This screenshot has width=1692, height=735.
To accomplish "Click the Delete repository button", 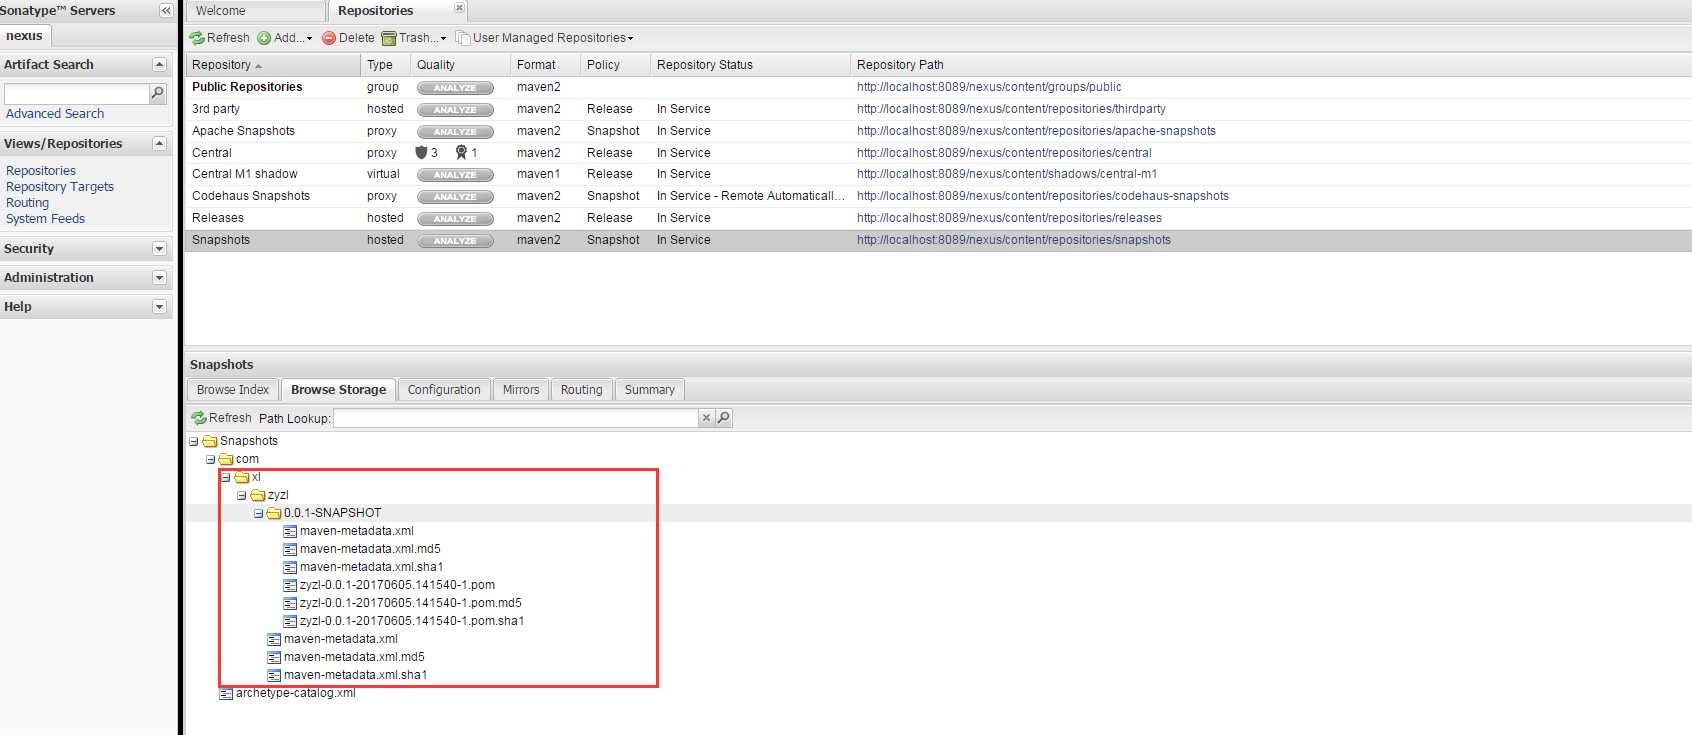I will tap(348, 38).
